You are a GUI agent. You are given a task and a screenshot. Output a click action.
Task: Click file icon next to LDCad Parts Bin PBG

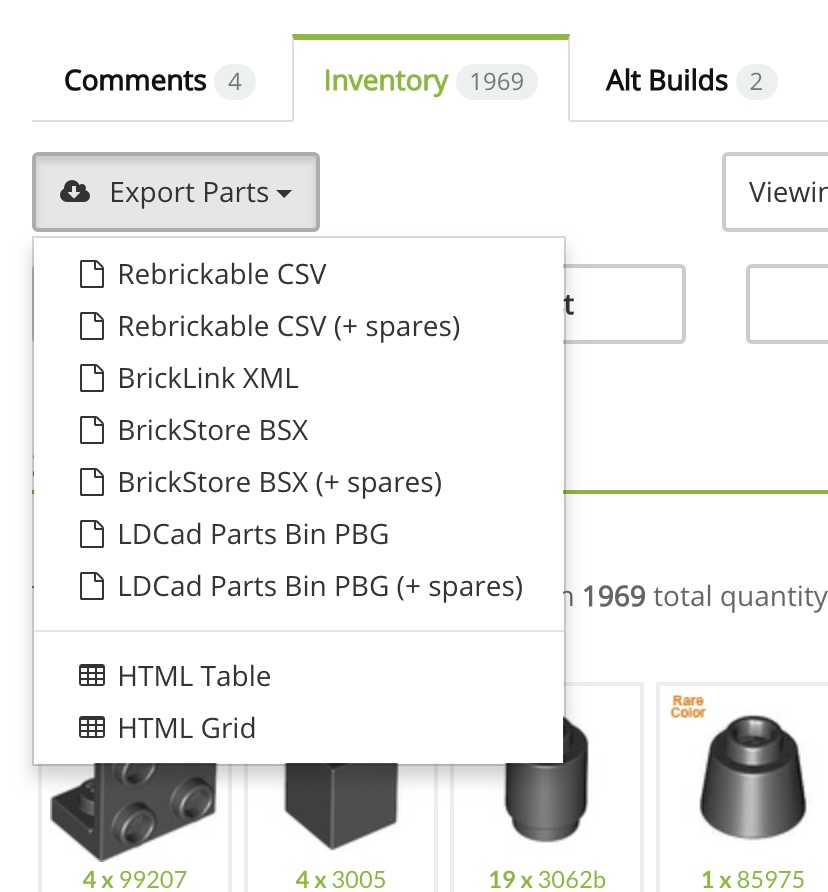[92, 534]
